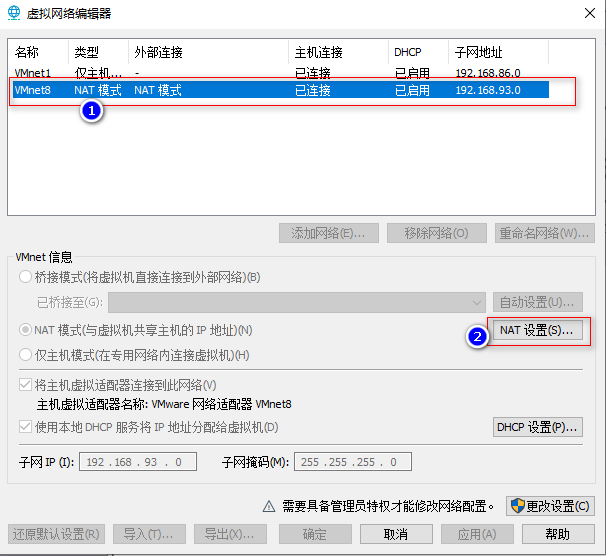Viewport: 606px width, 556px height.
Task: Click 添加网络(E) button
Action: pos(329,233)
